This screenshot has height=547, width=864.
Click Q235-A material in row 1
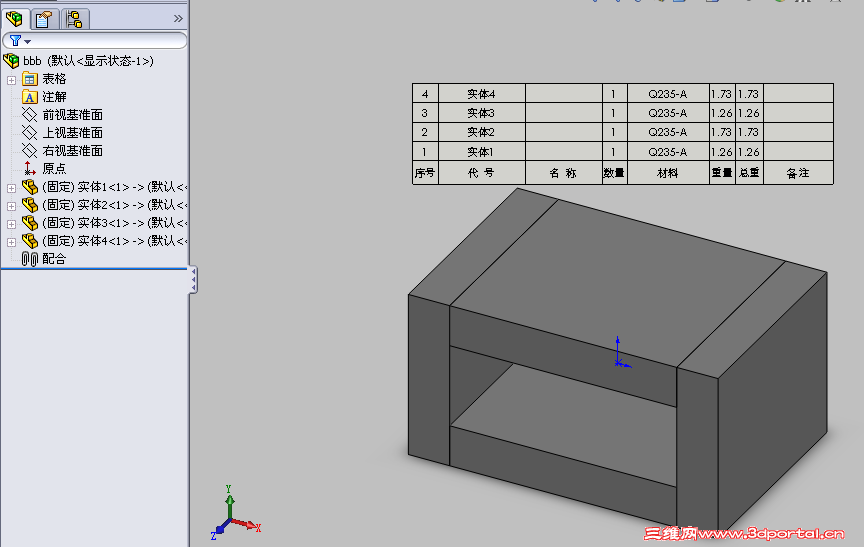(668, 151)
